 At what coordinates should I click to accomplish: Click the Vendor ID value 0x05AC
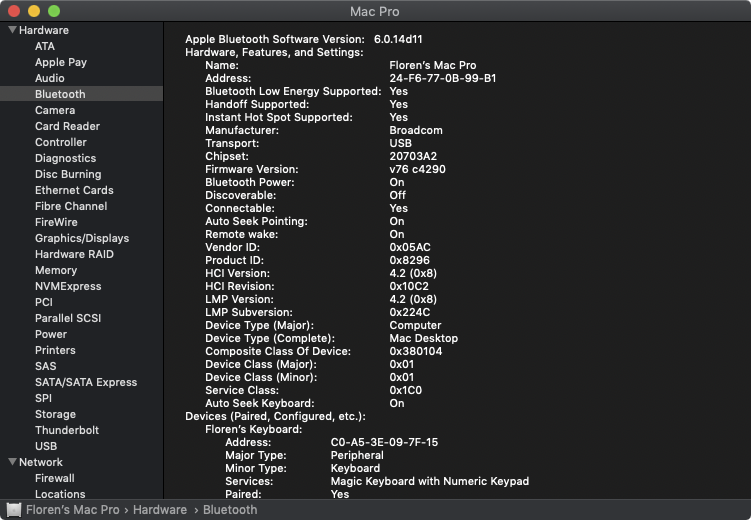[x=410, y=247]
